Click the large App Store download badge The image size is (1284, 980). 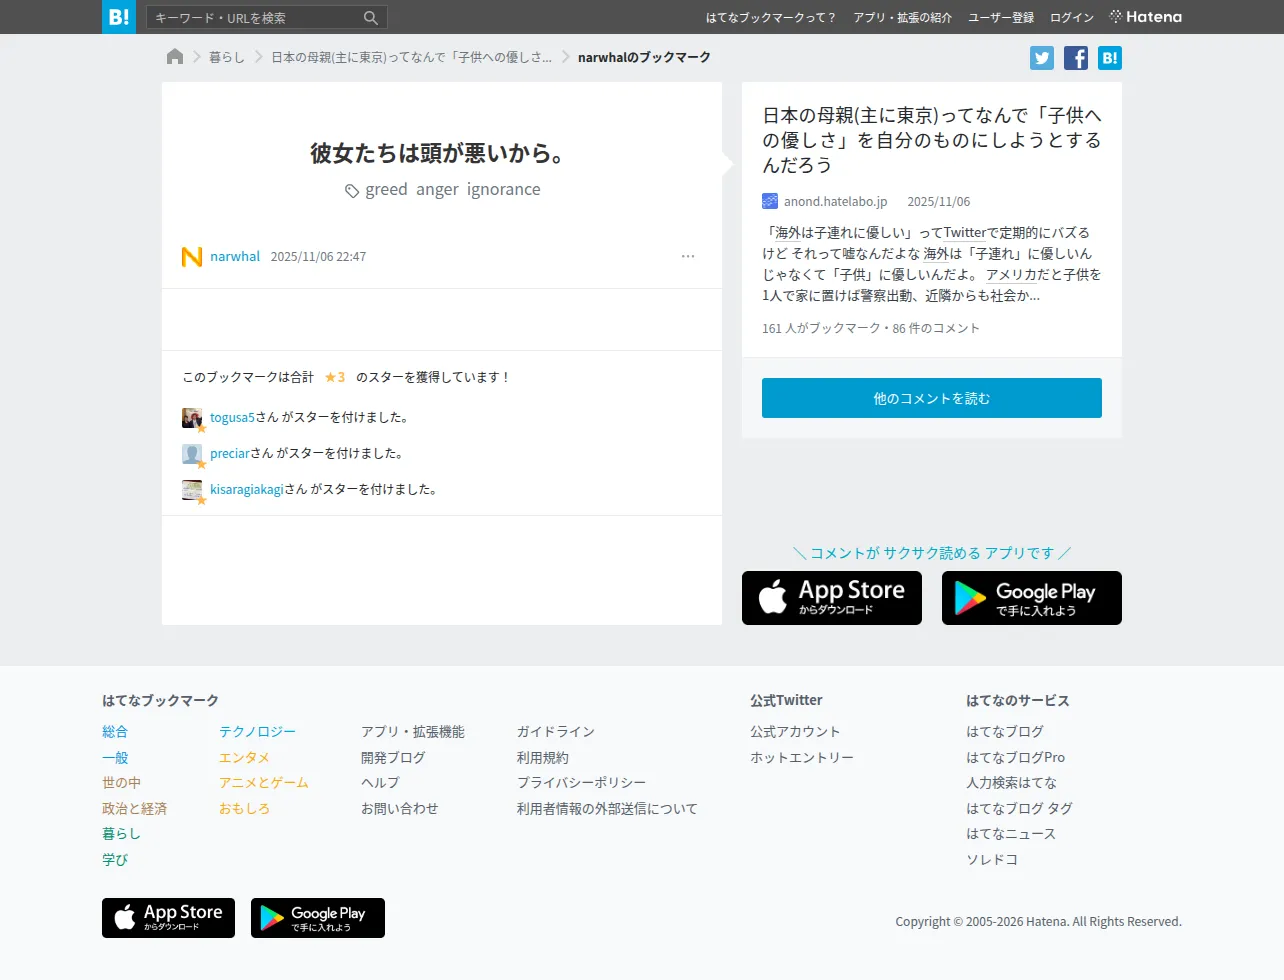pos(832,598)
